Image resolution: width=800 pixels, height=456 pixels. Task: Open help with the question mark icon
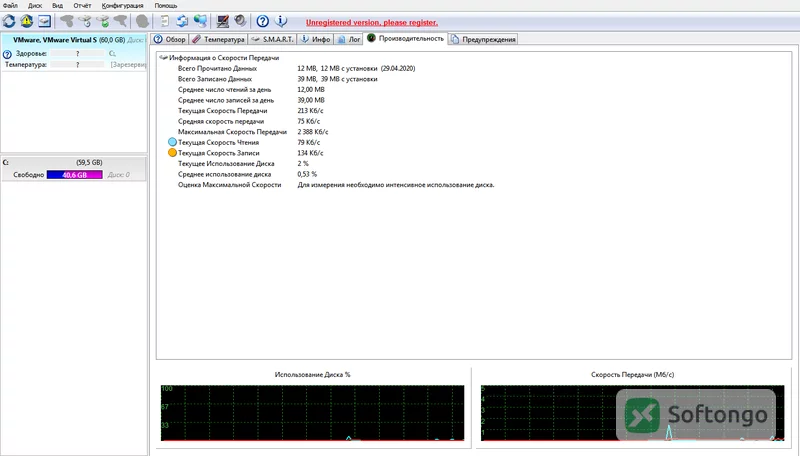(x=262, y=21)
